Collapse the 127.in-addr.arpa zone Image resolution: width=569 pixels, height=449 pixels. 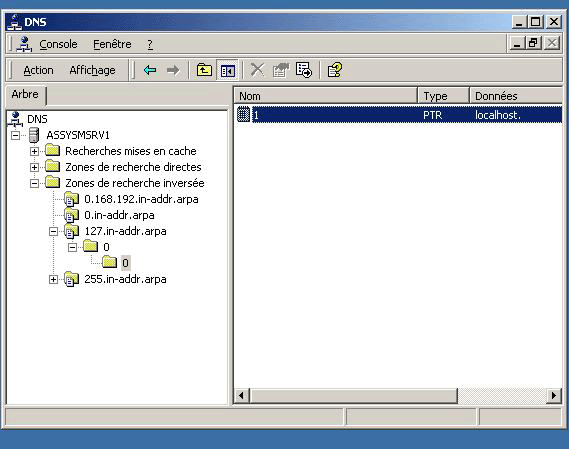click(53, 231)
